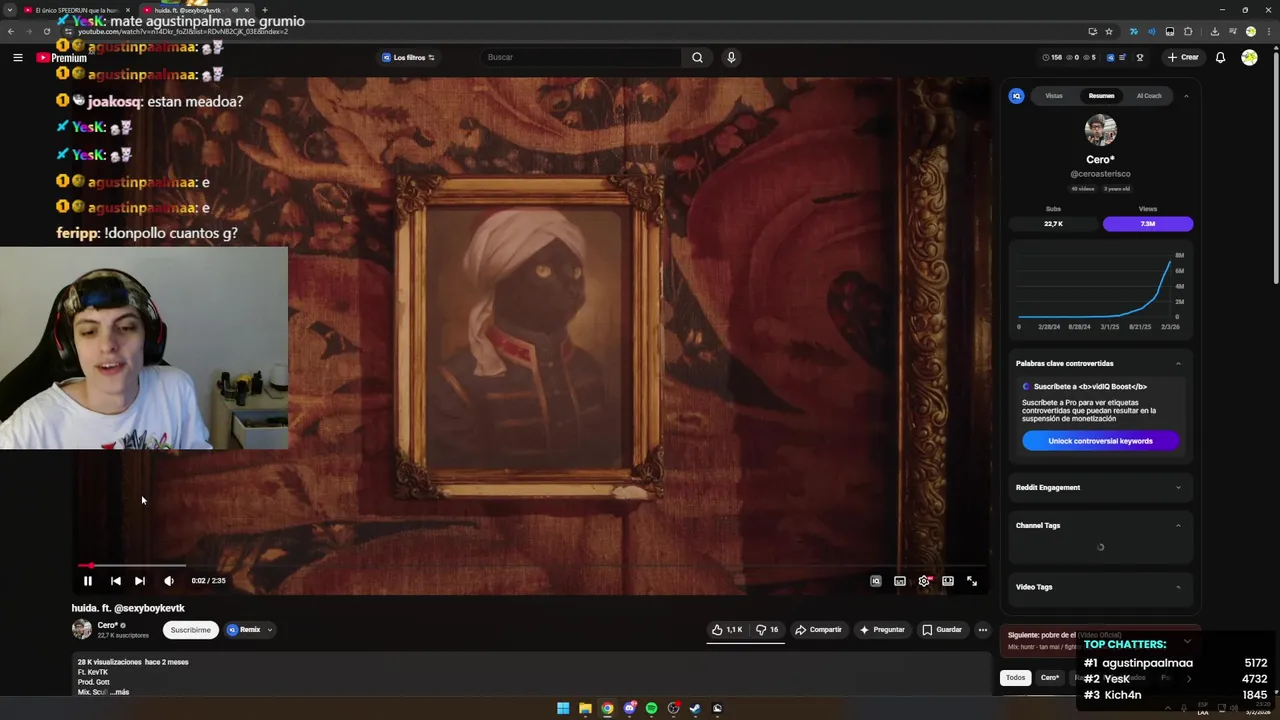Switch to theater mode
The width and height of the screenshot is (1280, 720).
tap(948, 581)
